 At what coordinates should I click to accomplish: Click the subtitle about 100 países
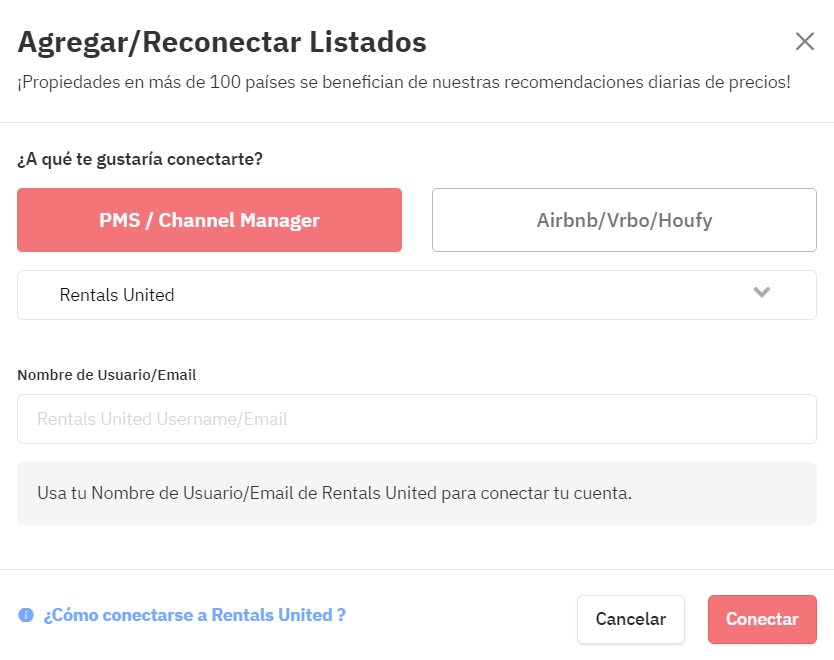tap(404, 82)
